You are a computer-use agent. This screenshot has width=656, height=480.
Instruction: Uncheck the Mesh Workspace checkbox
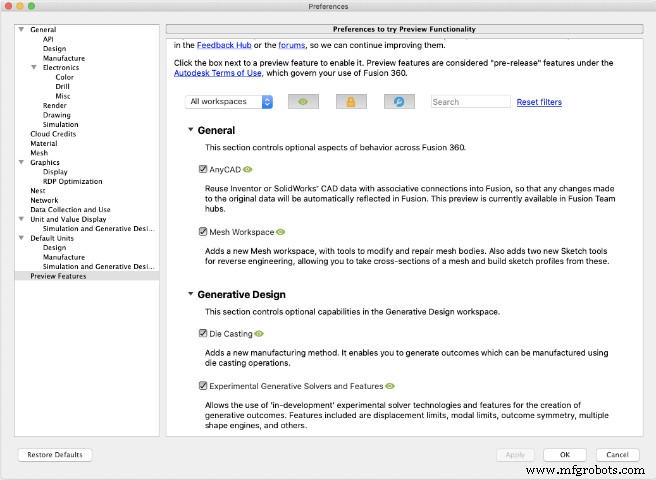point(203,232)
